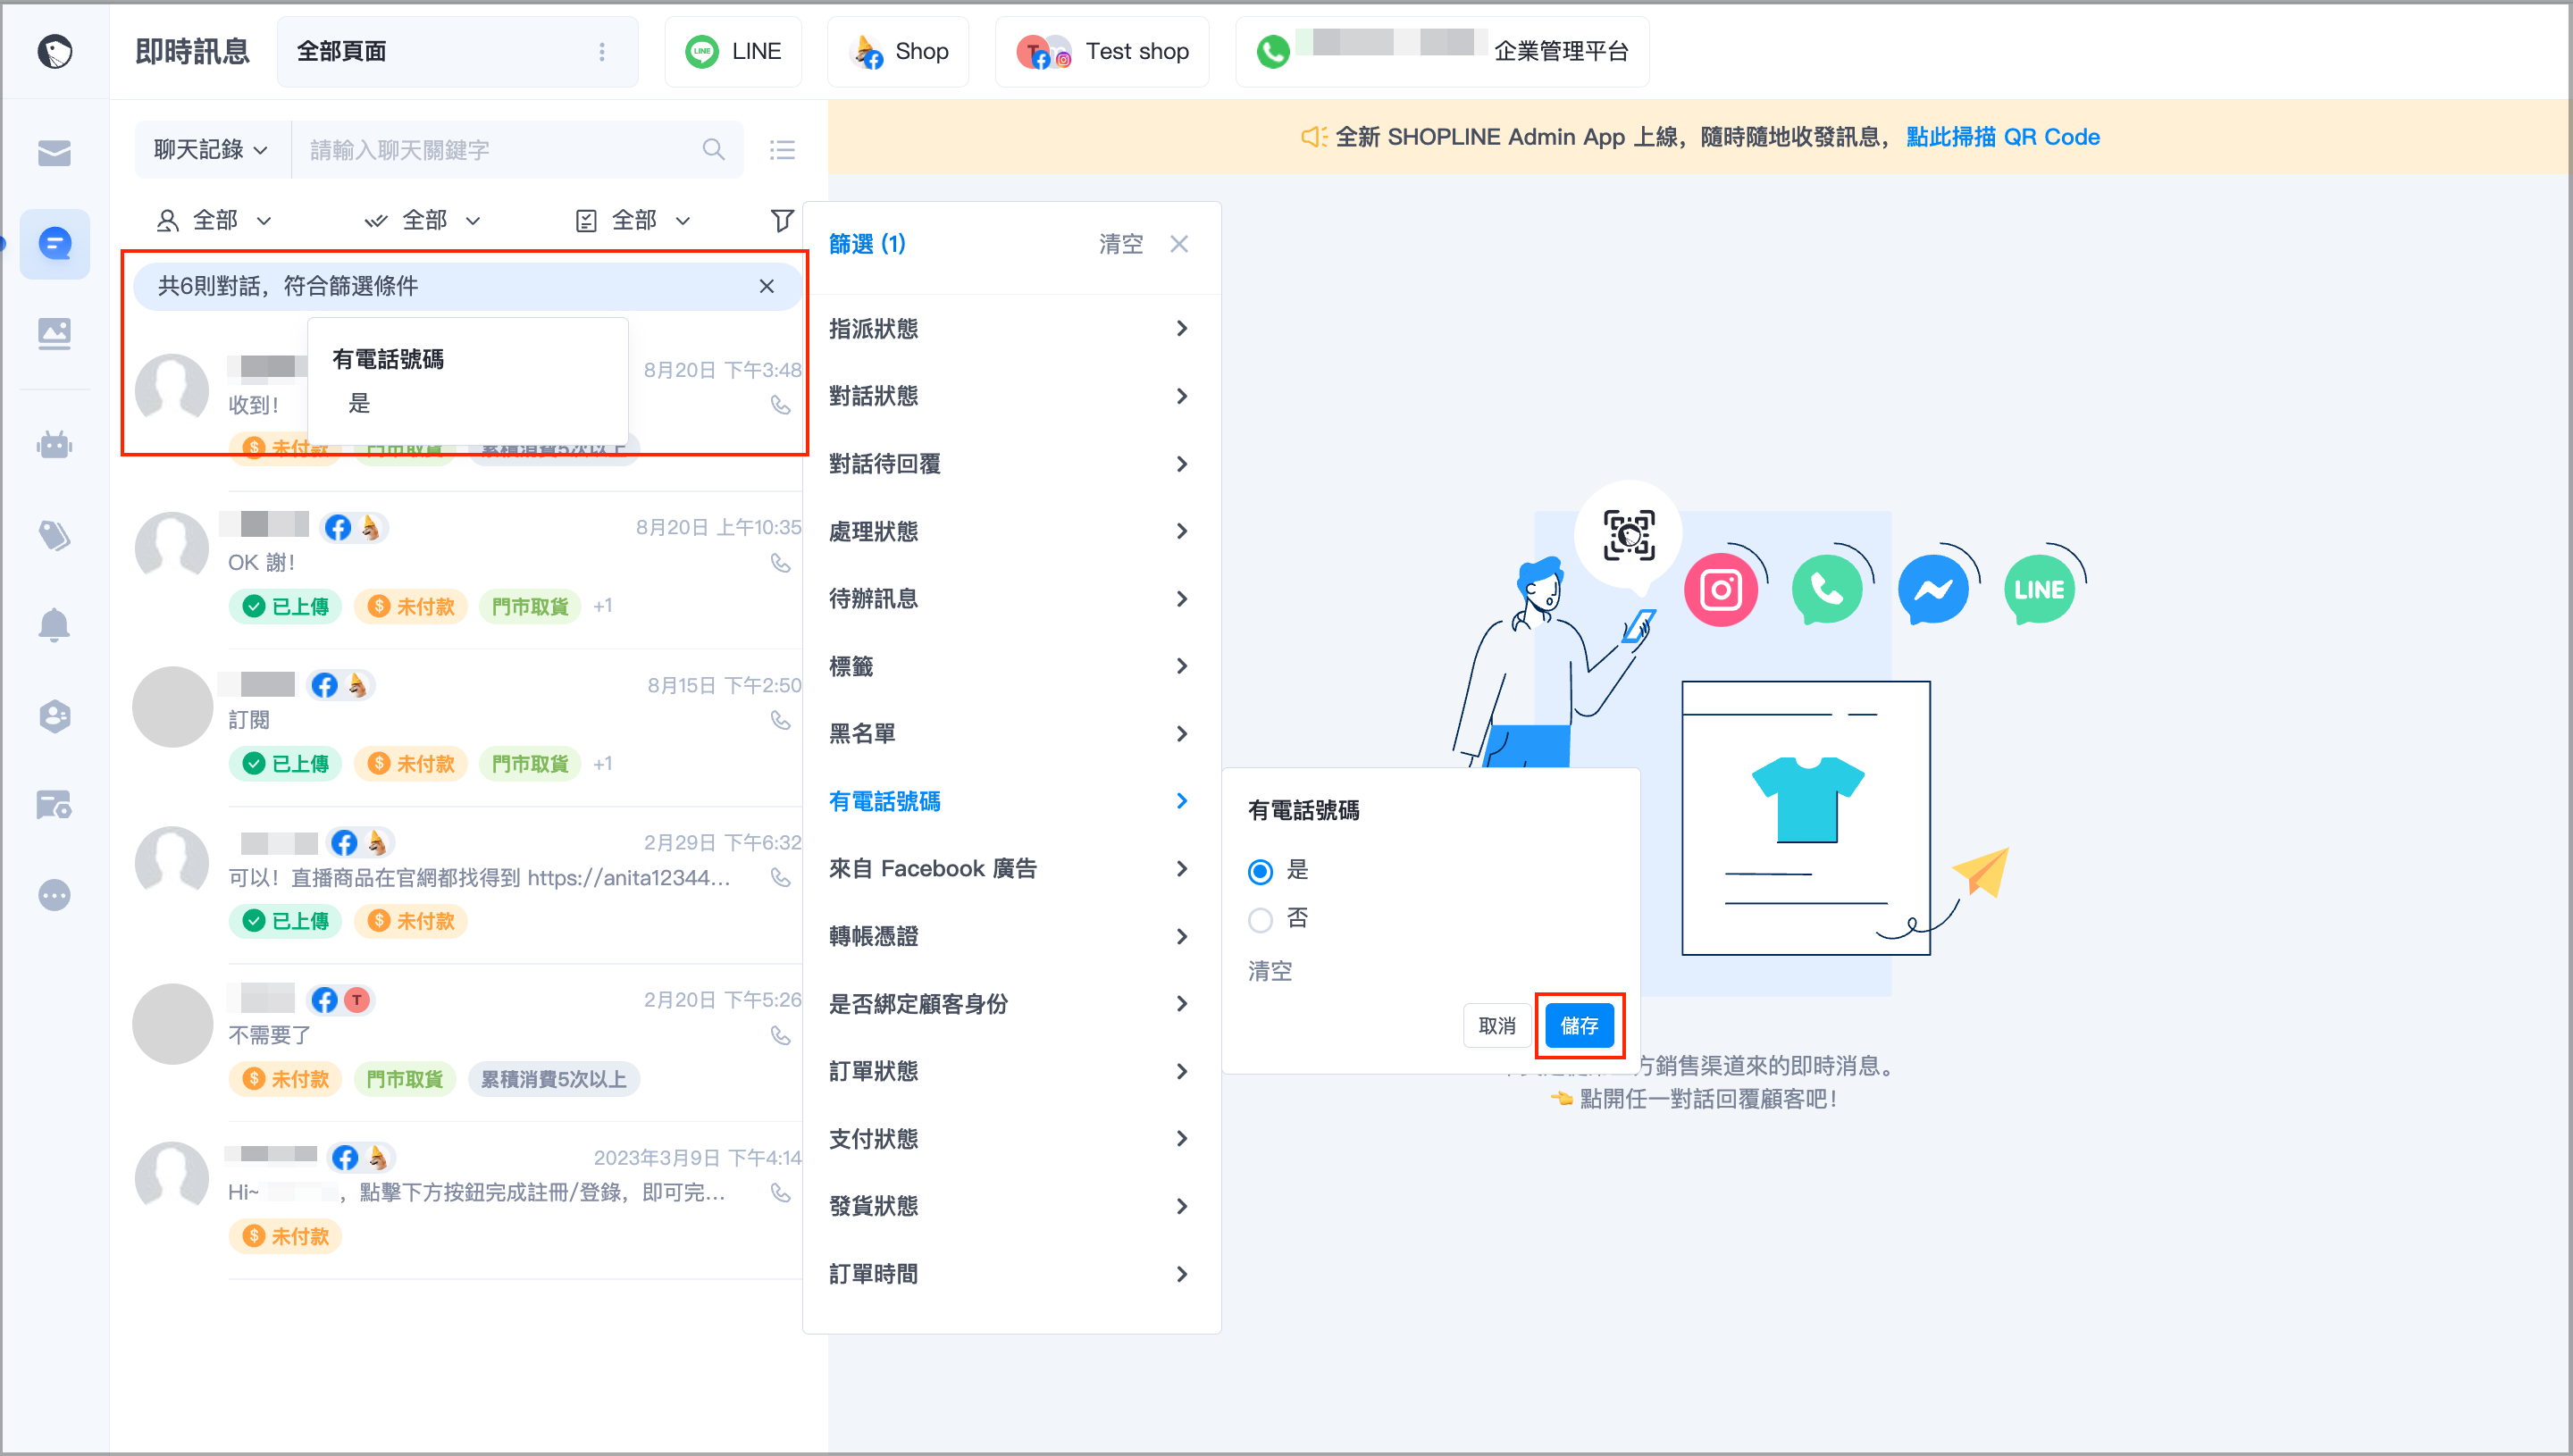Open the assignee 全部 dropdown
2573x1456 pixels.
(x=214, y=220)
